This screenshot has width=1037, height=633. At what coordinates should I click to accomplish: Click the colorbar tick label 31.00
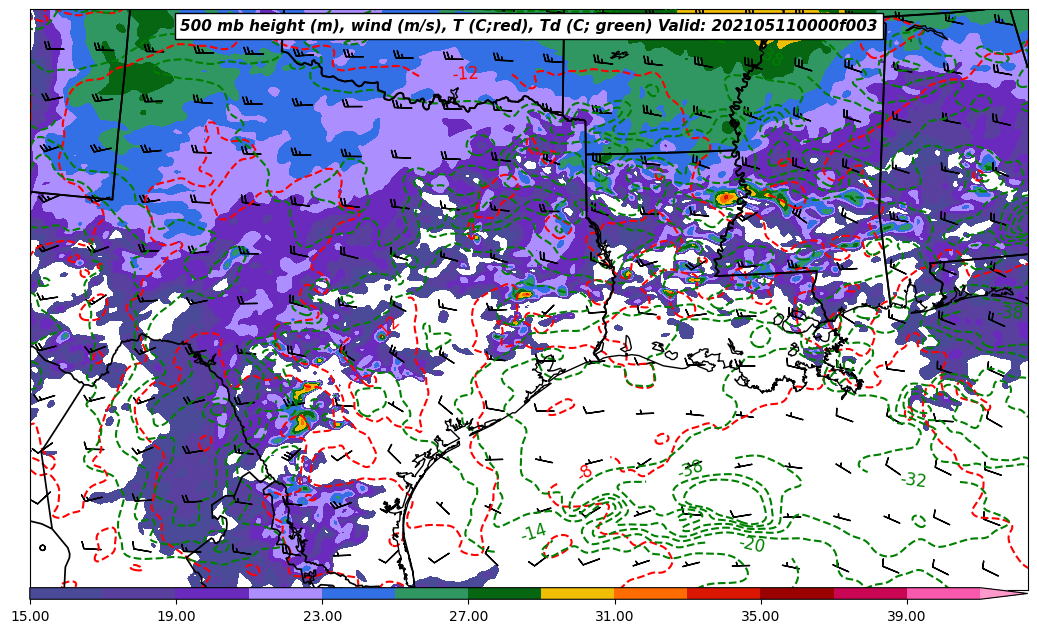click(x=614, y=616)
